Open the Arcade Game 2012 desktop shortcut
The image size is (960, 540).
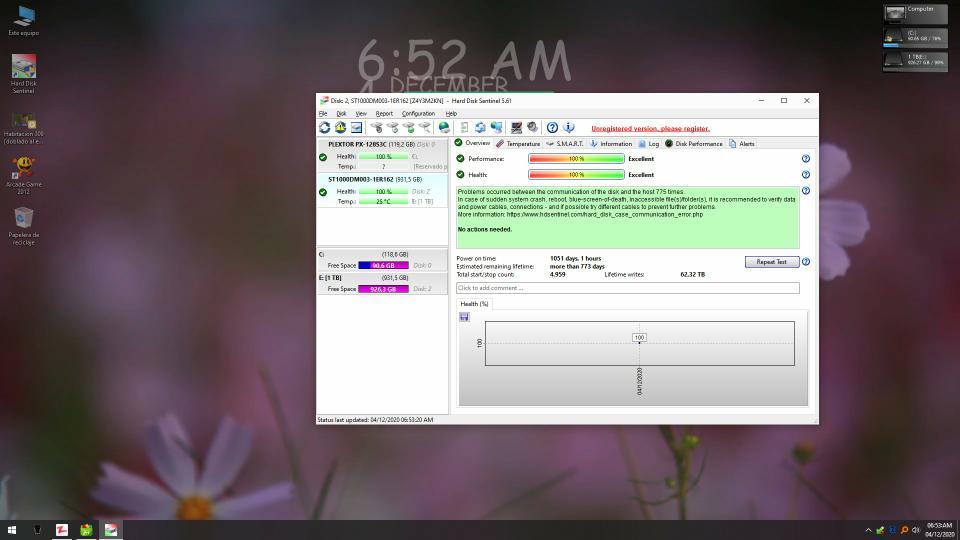coord(23,176)
